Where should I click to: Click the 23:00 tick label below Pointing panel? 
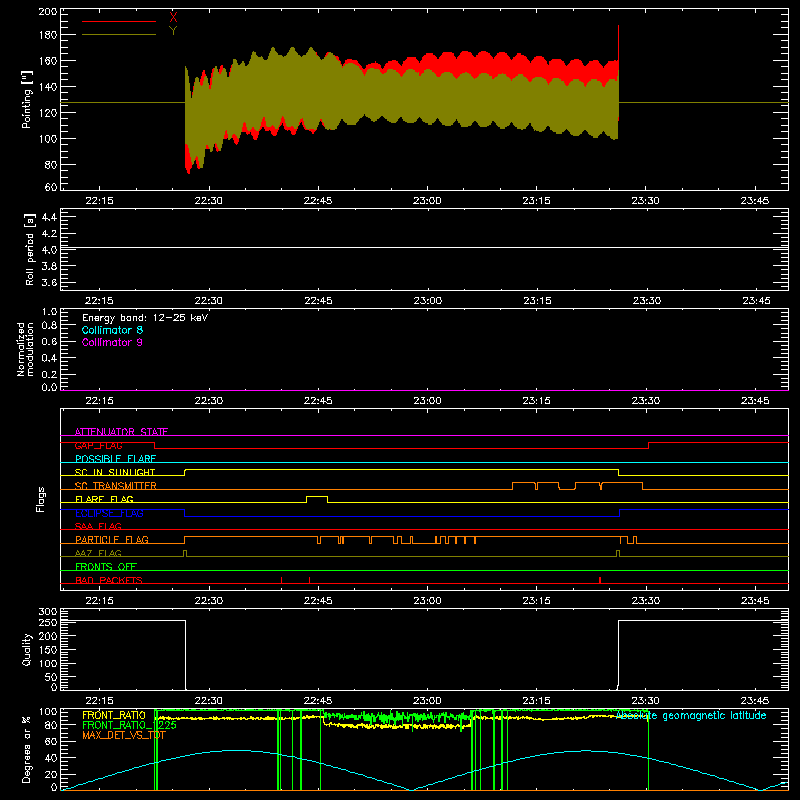[x=427, y=201]
